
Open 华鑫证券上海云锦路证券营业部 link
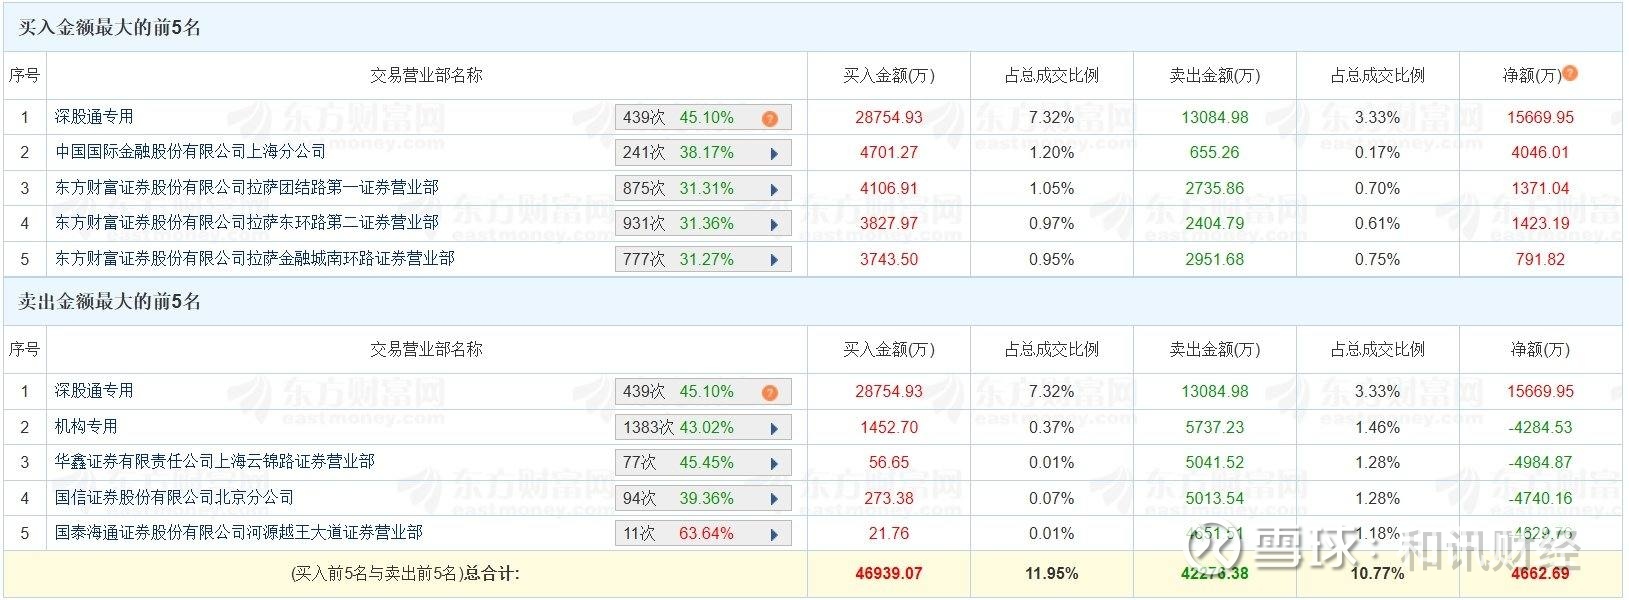pos(214,462)
